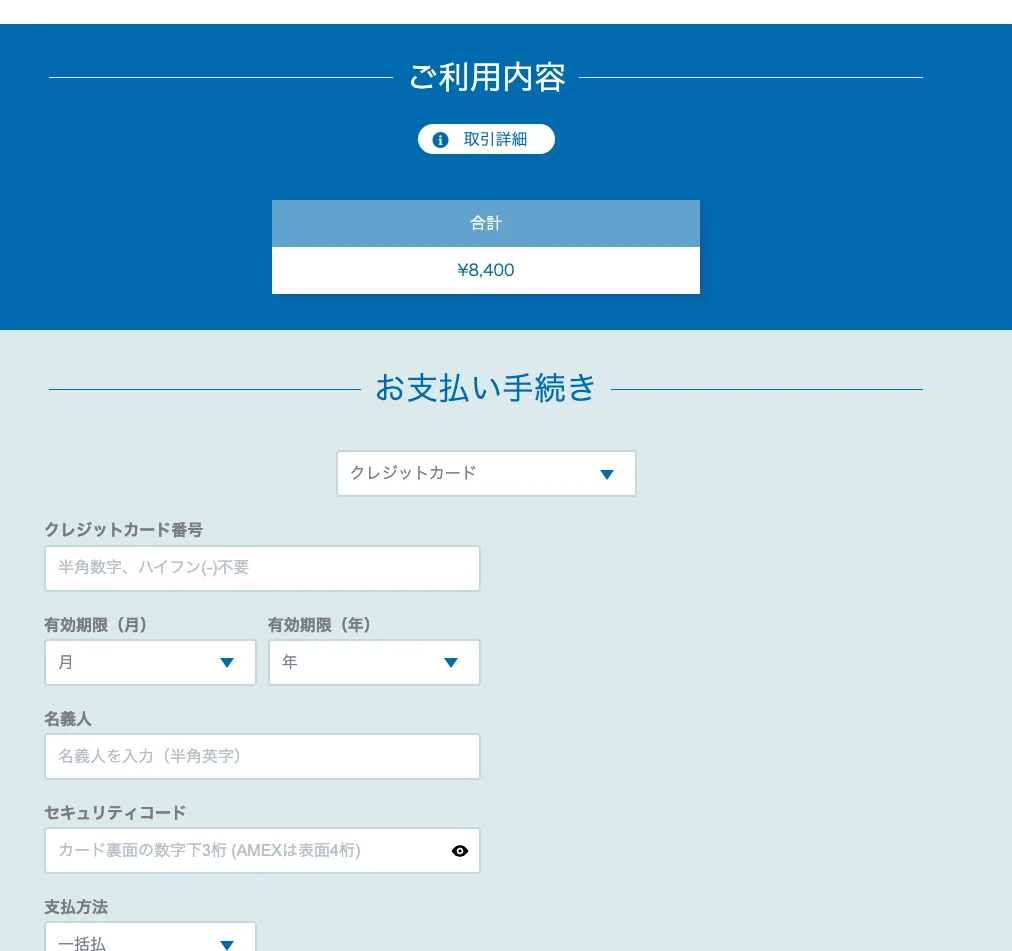Expand the 有効期限(月) month dropdown
Viewport: 1012px width, 951px height.
[150, 662]
